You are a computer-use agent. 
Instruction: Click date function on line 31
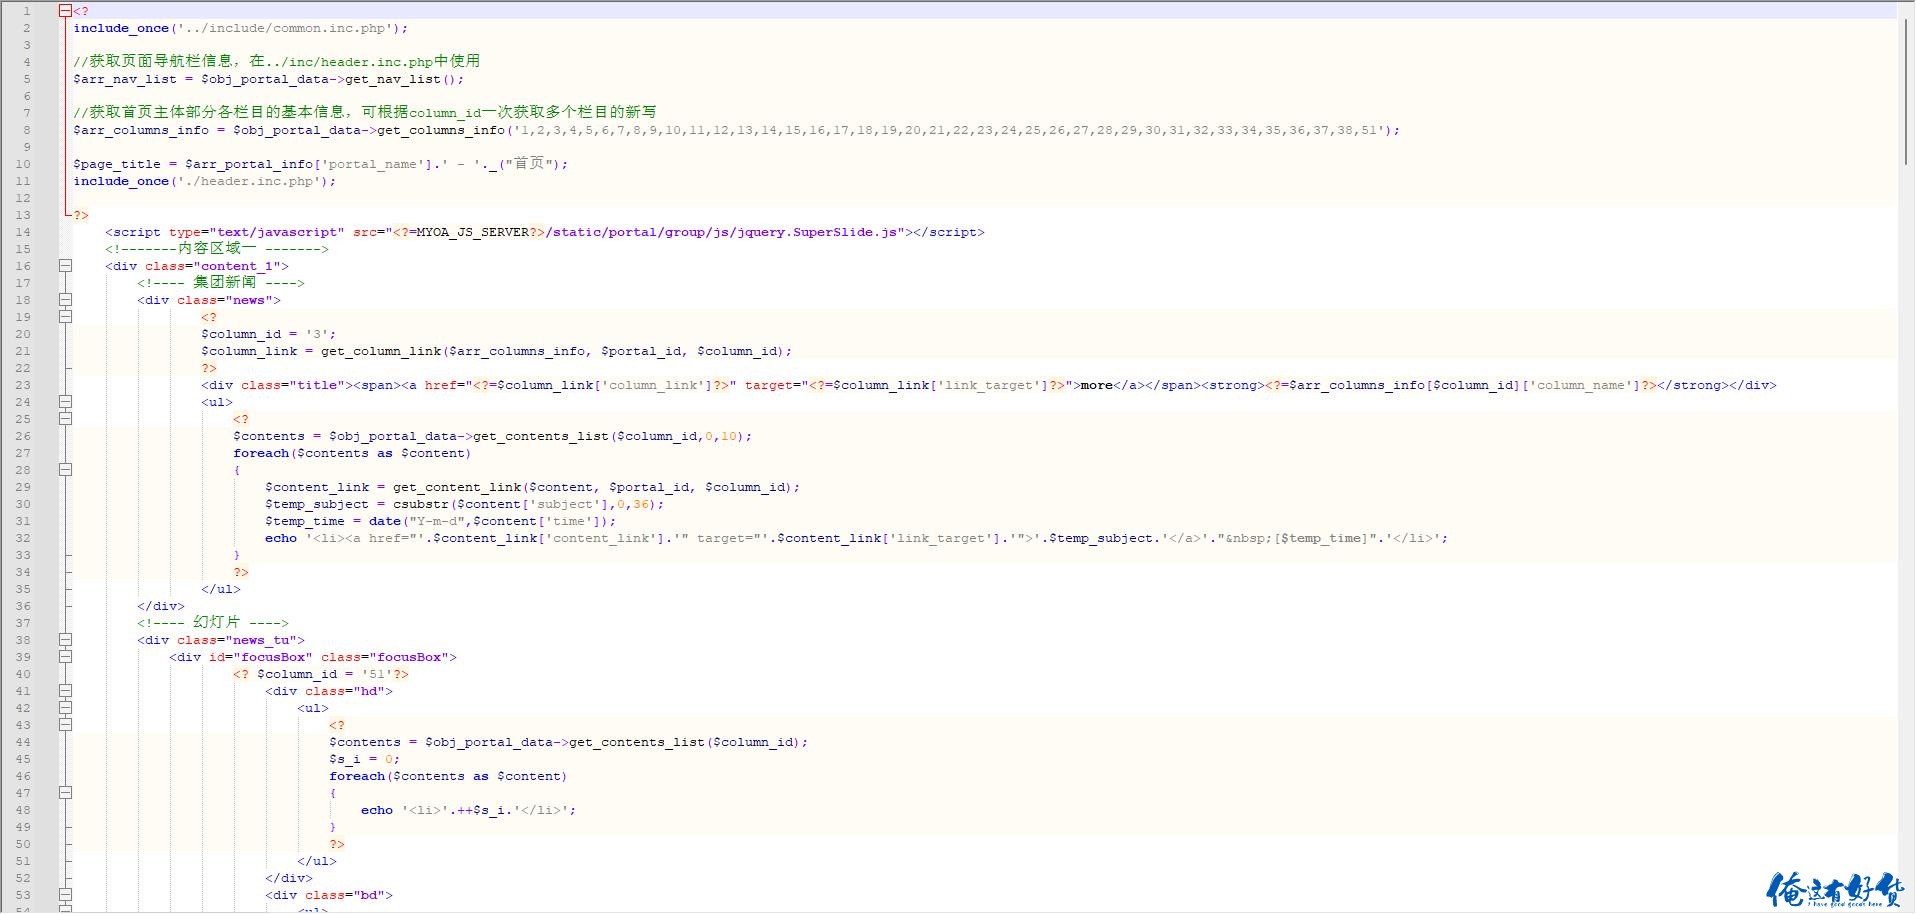pos(385,521)
